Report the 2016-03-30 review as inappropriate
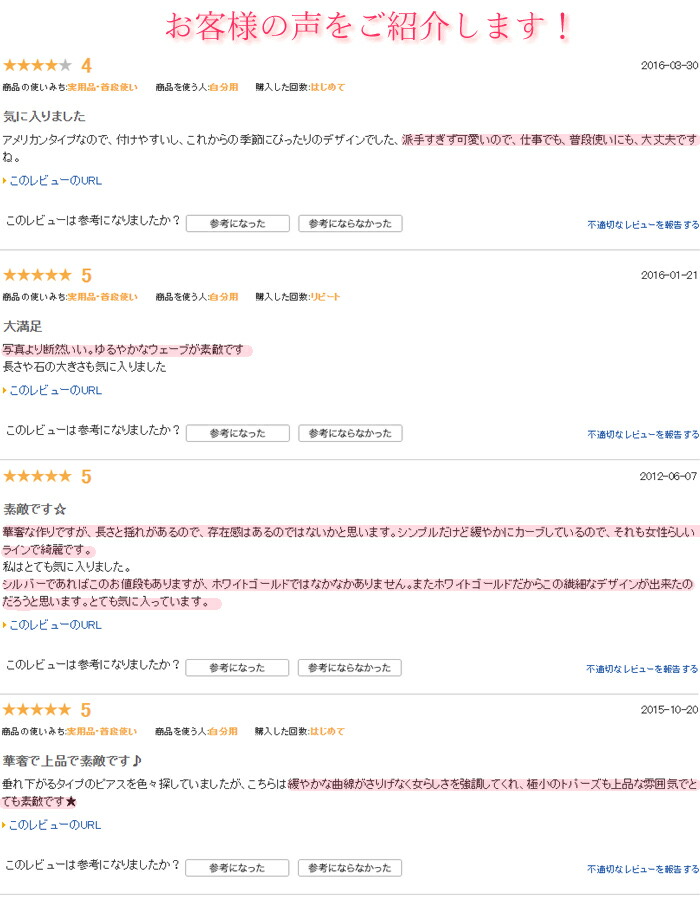 [x=643, y=225]
